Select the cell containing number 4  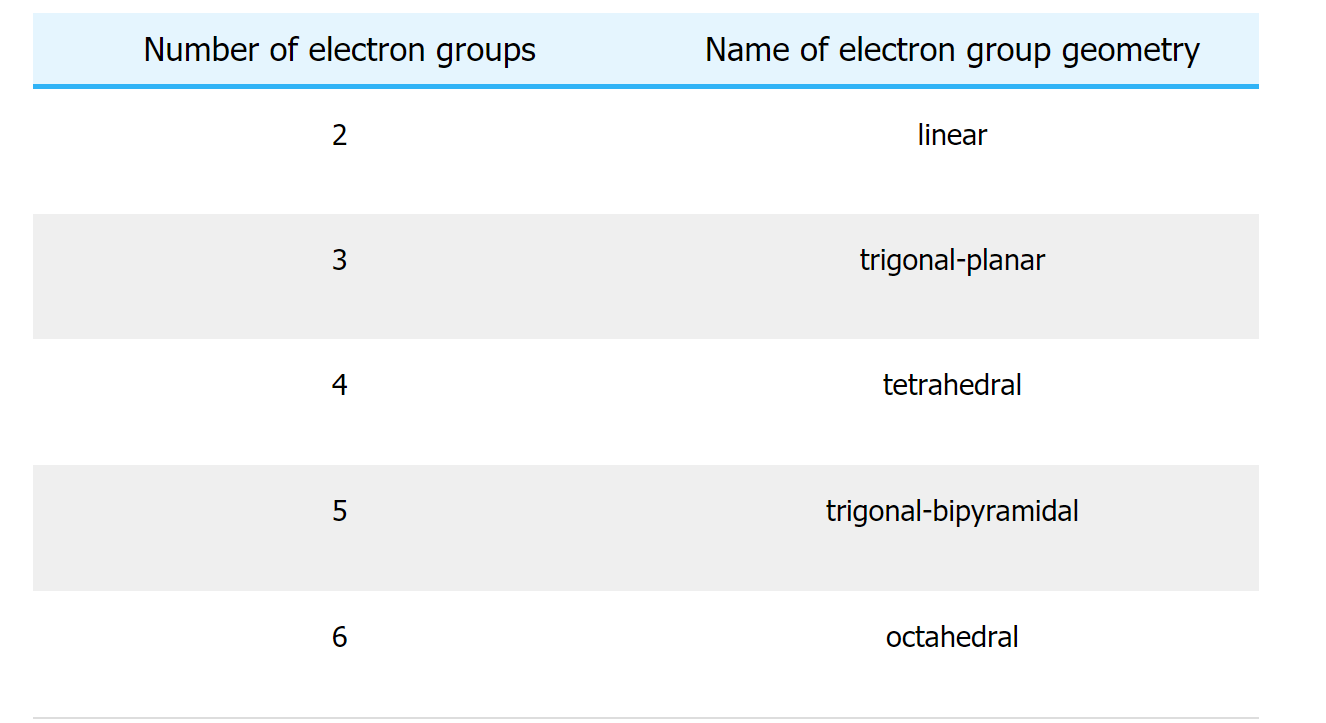click(x=340, y=385)
